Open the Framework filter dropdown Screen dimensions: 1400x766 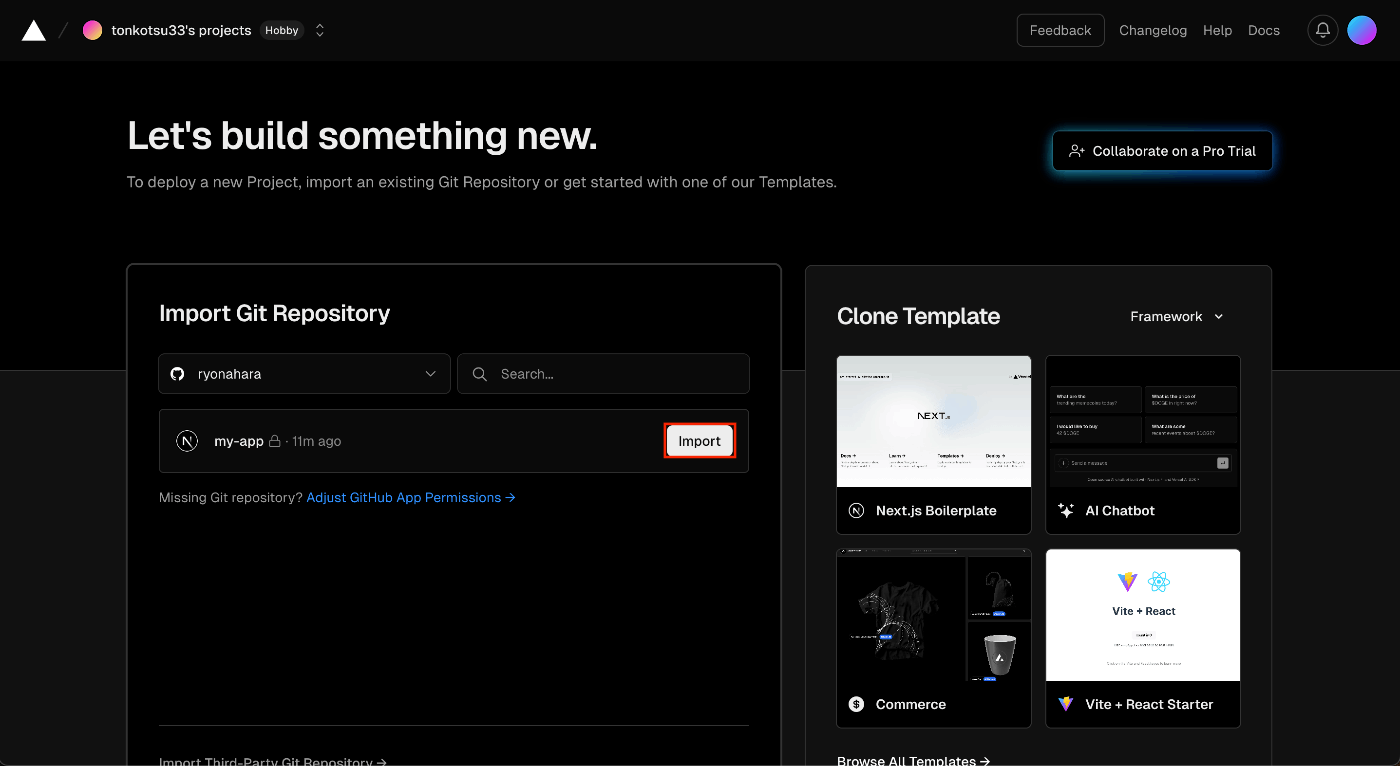[1177, 316]
